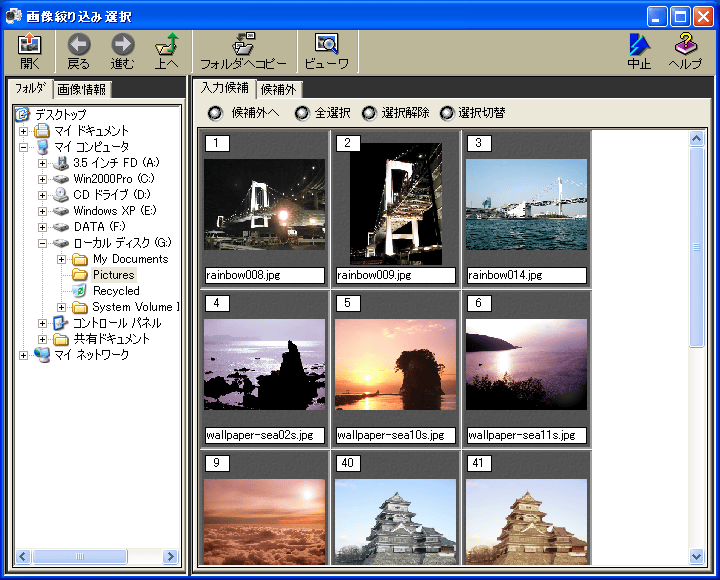Select thumbnail 3 rainbow014.jpg daytime bridge
Viewport: 720px width, 580px height.
tap(526, 204)
